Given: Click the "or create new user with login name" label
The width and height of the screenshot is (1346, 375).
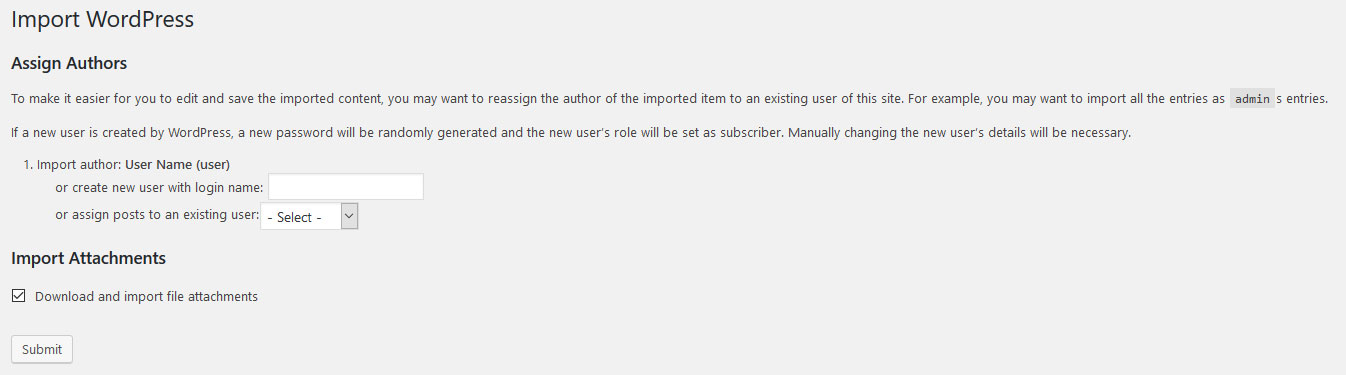Looking at the screenshot, I should tap(159, 187).
